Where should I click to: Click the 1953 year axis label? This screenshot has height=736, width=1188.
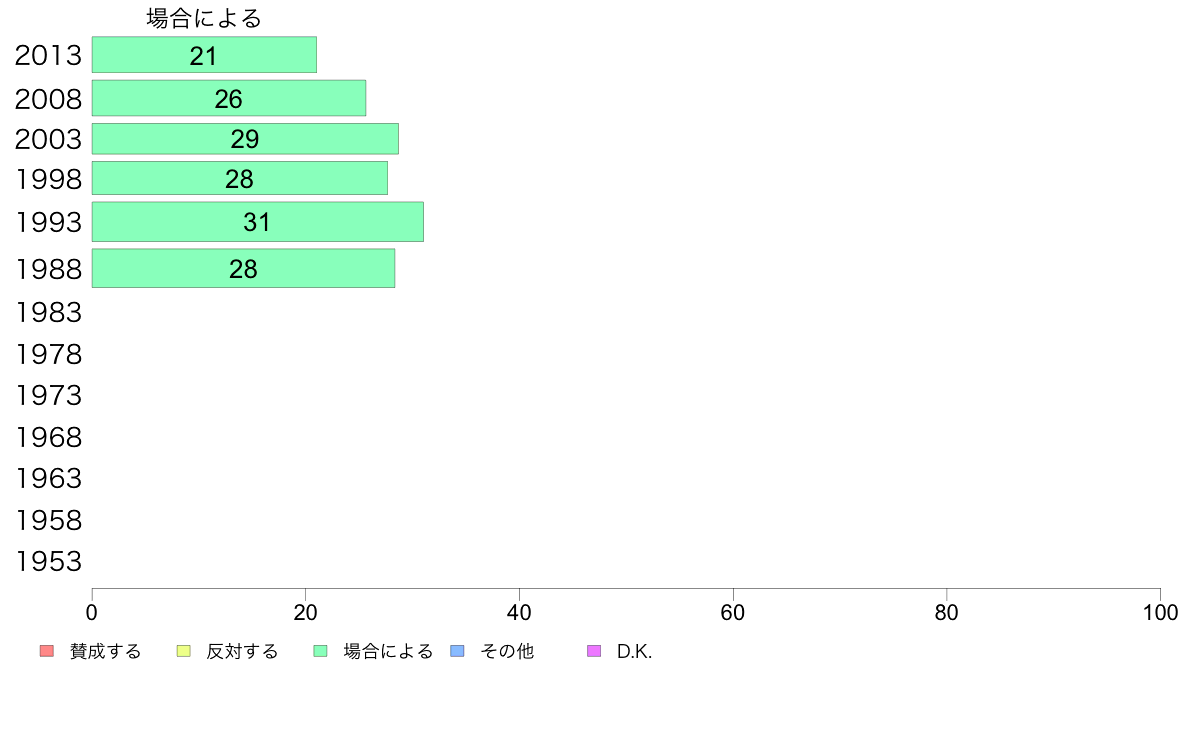[48, 562]
